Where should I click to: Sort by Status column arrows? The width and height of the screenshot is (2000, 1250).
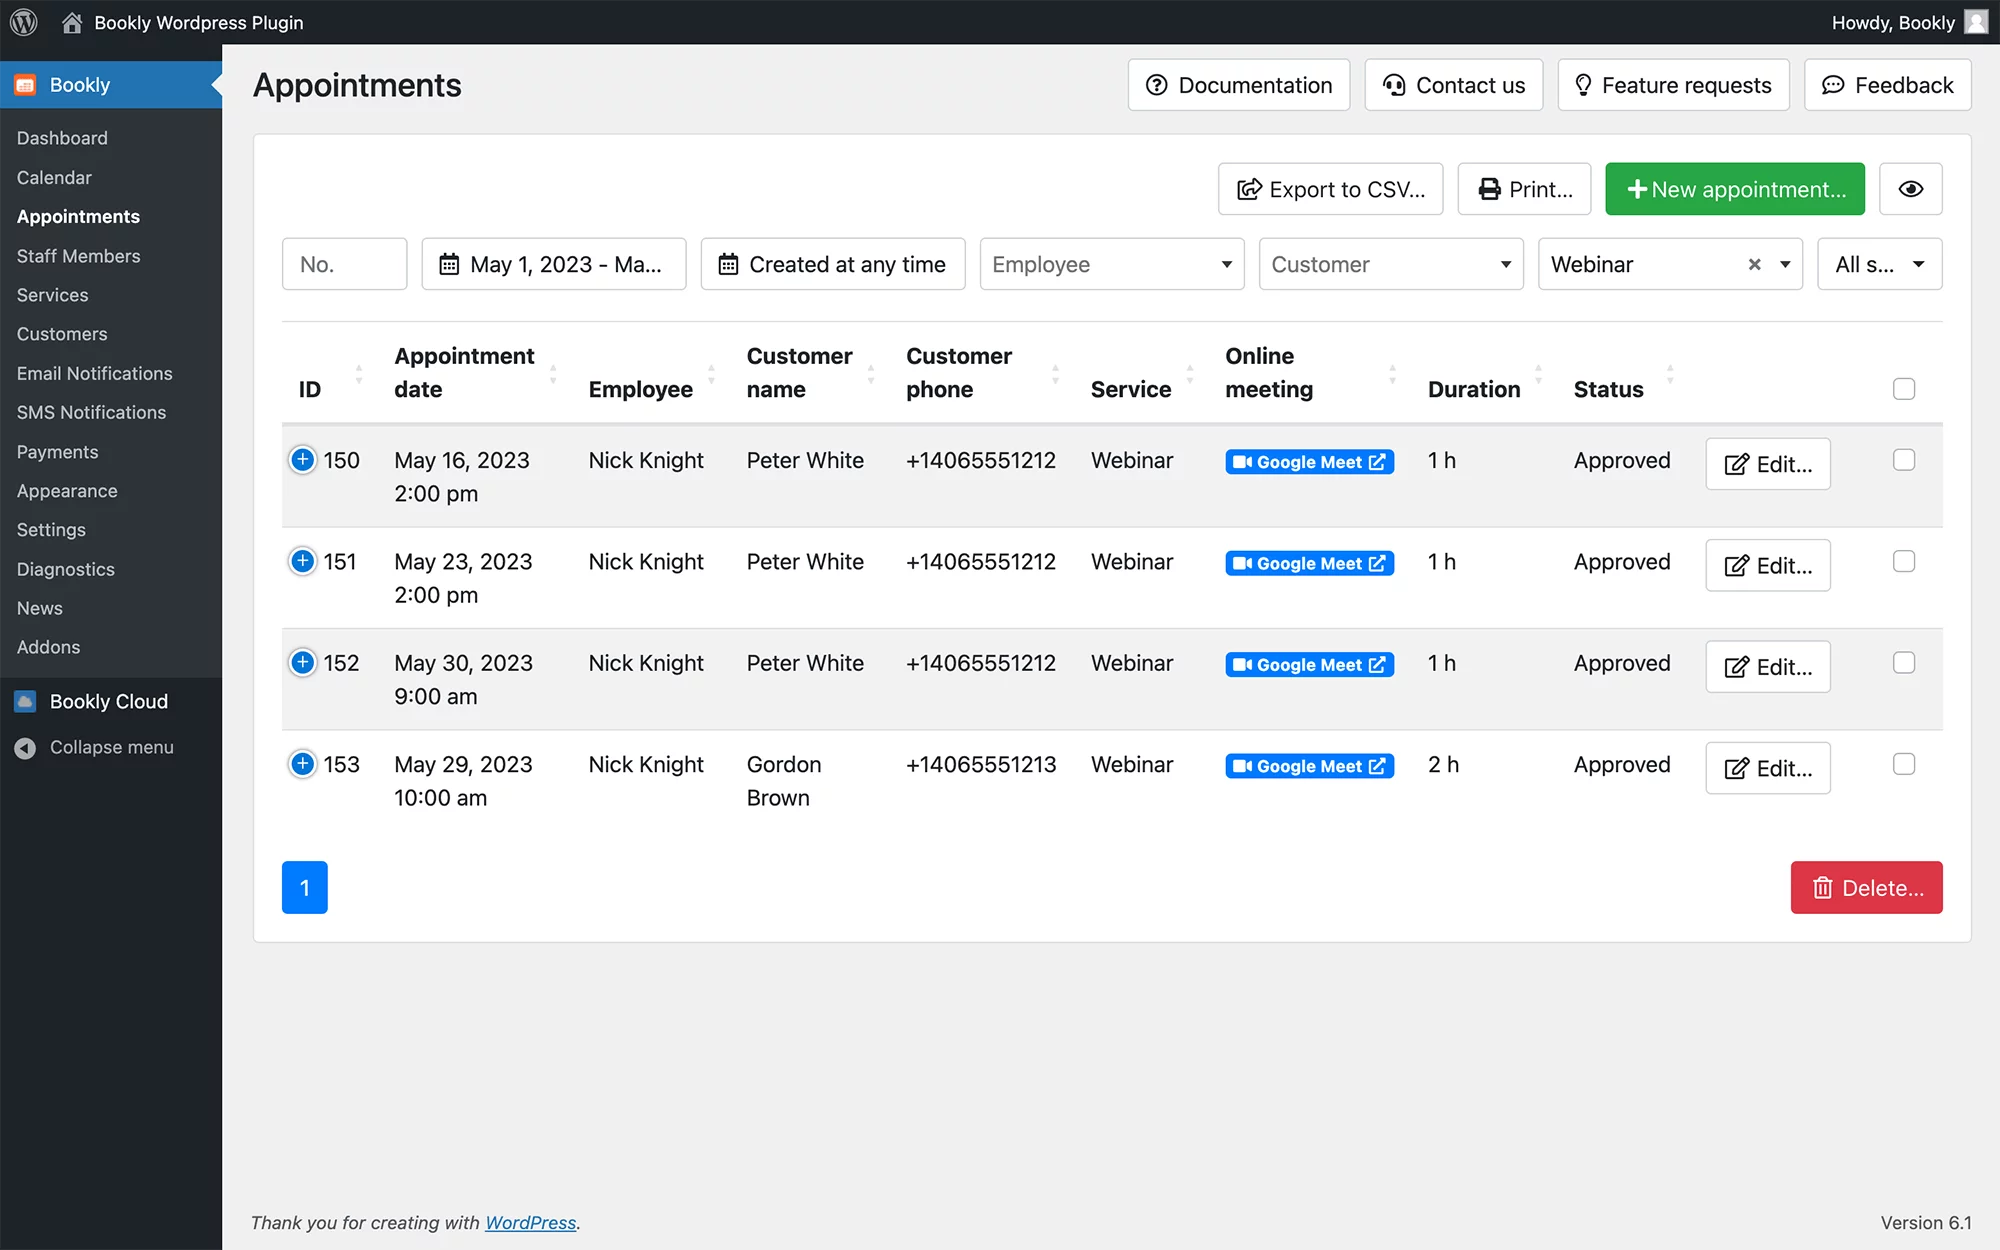pos(1669,375)
